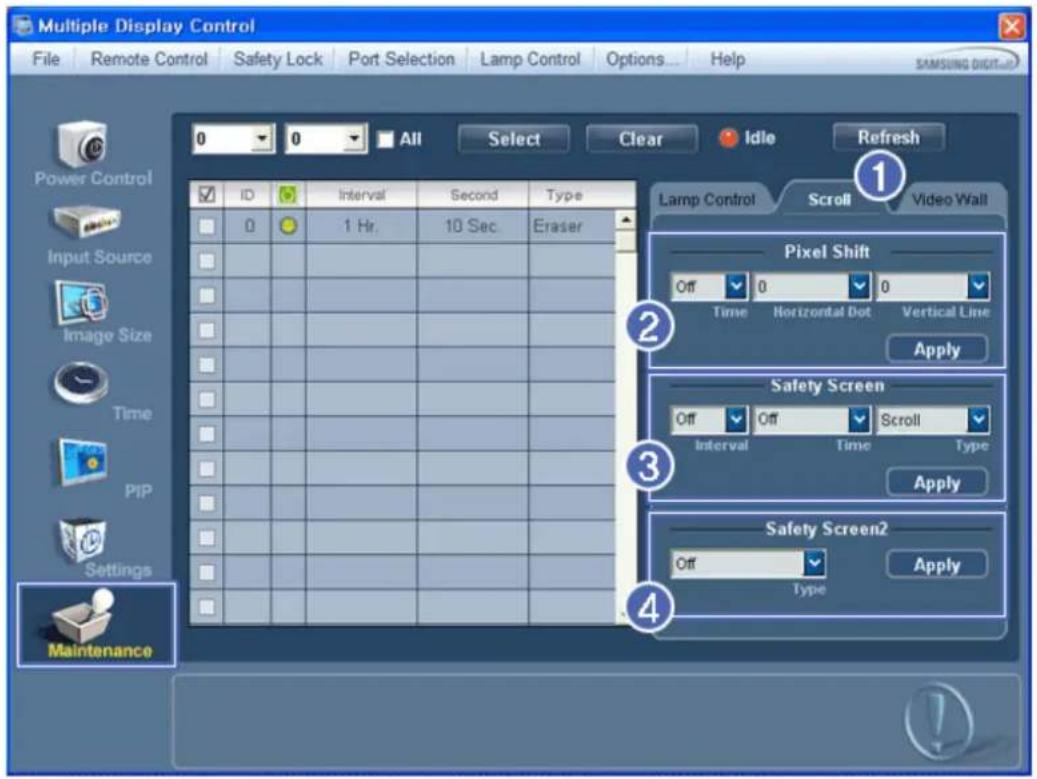Switch to the Lamp Control tab
This screenshot has width=1037, height=779.
[706, 199]
